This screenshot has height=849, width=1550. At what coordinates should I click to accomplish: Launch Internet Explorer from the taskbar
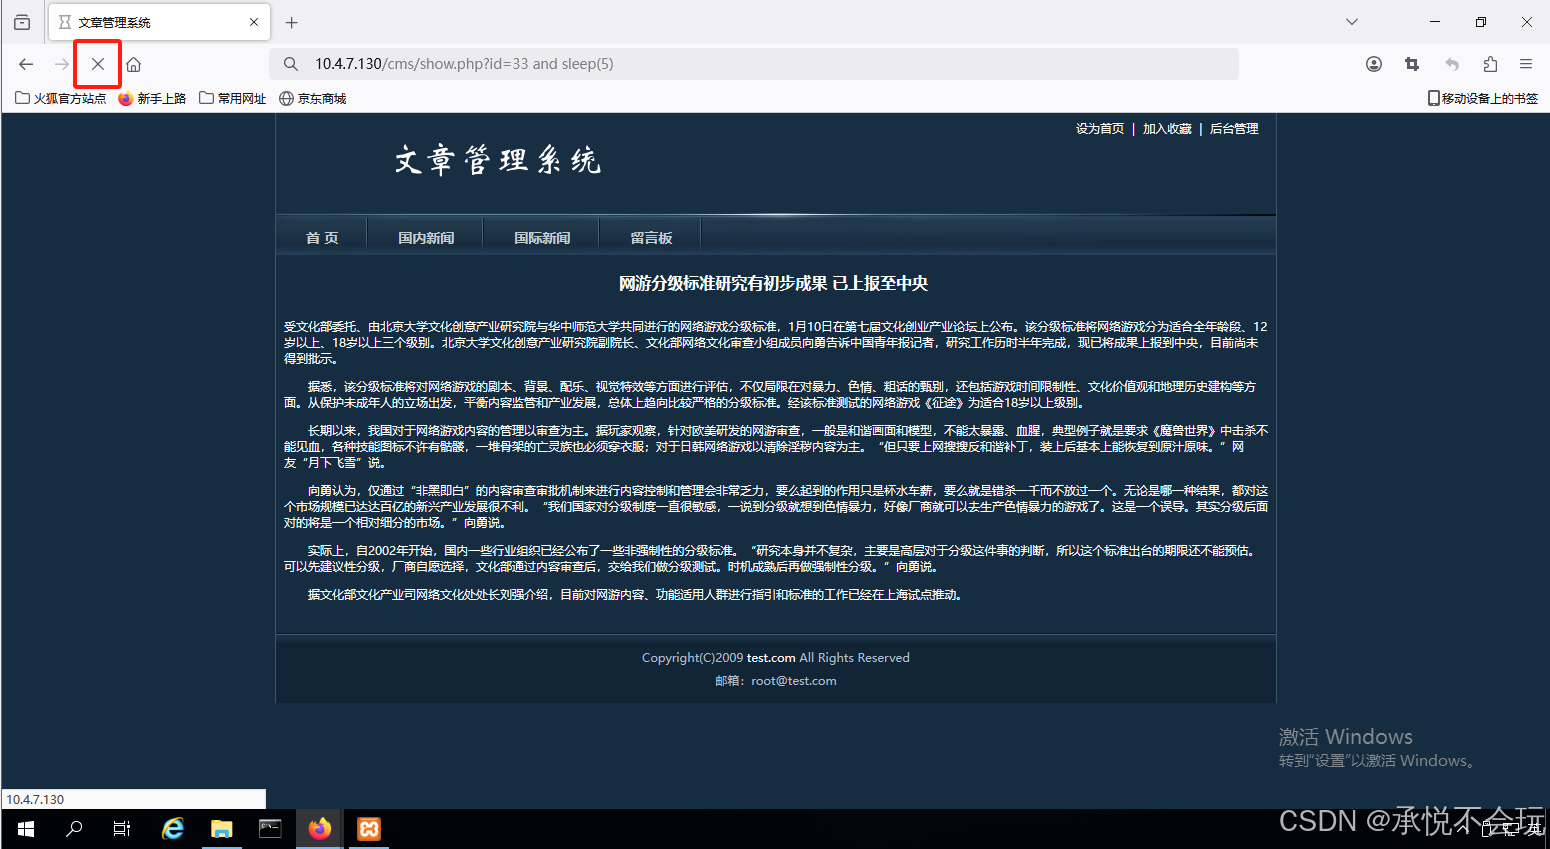coord(173,829)
